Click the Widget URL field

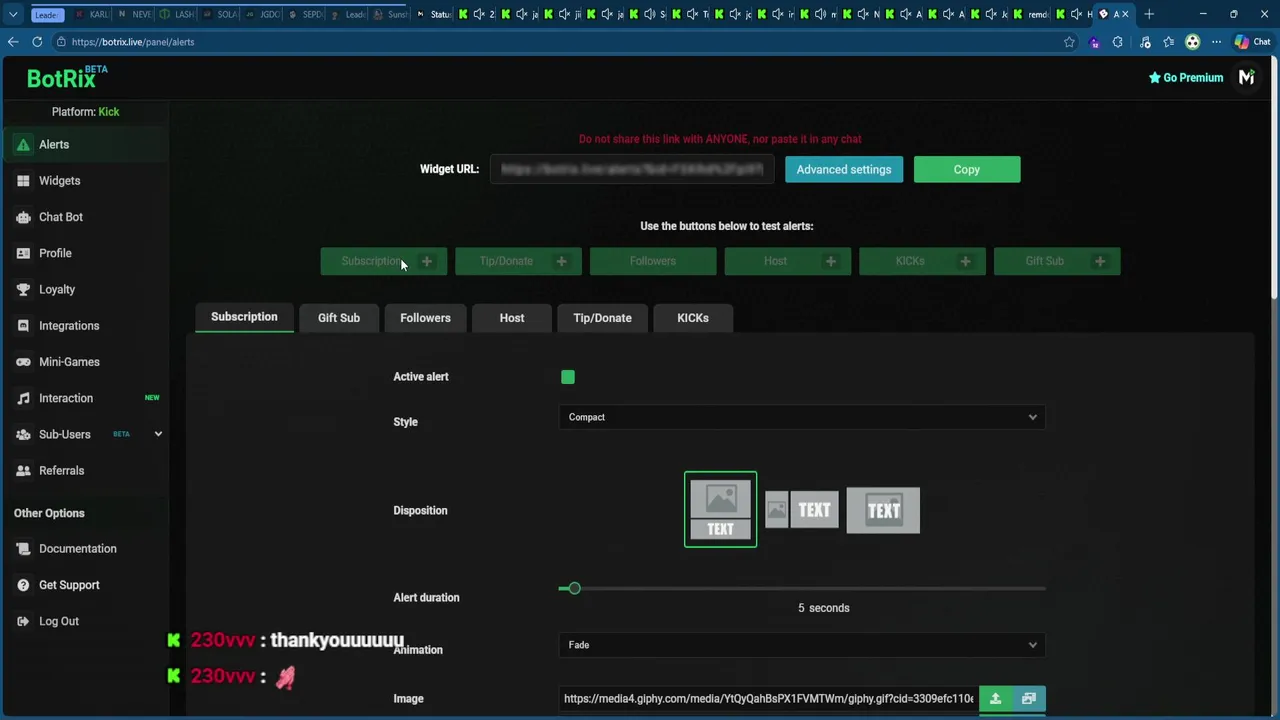coord(632,169)
